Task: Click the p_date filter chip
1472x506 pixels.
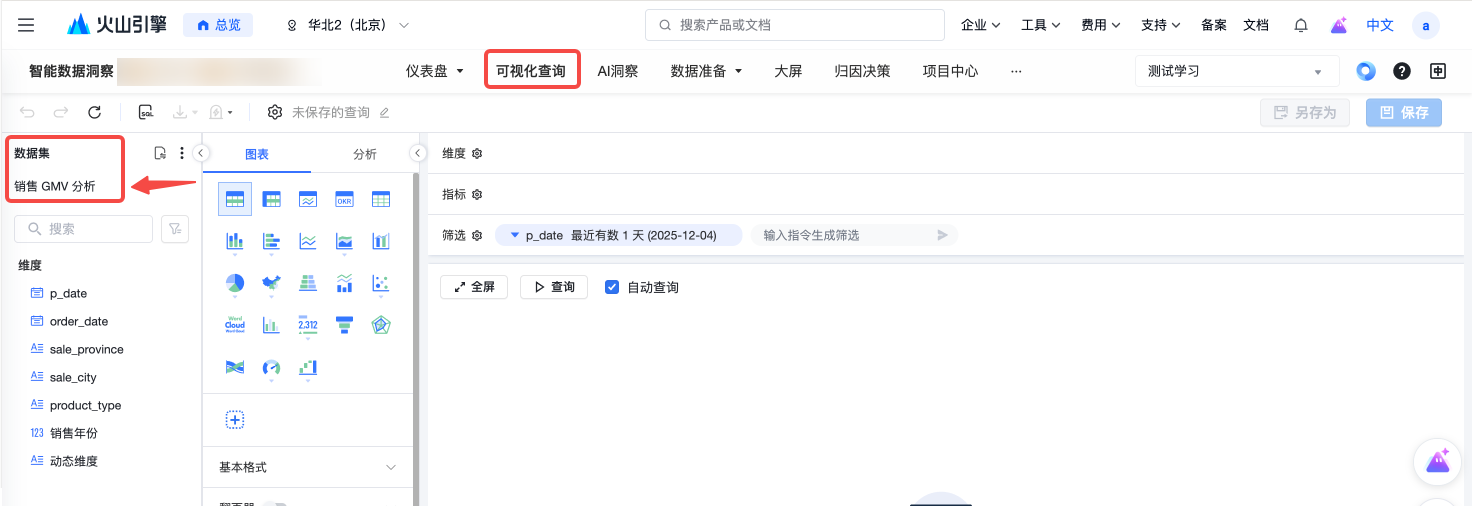Action: [x=619, y=235]
